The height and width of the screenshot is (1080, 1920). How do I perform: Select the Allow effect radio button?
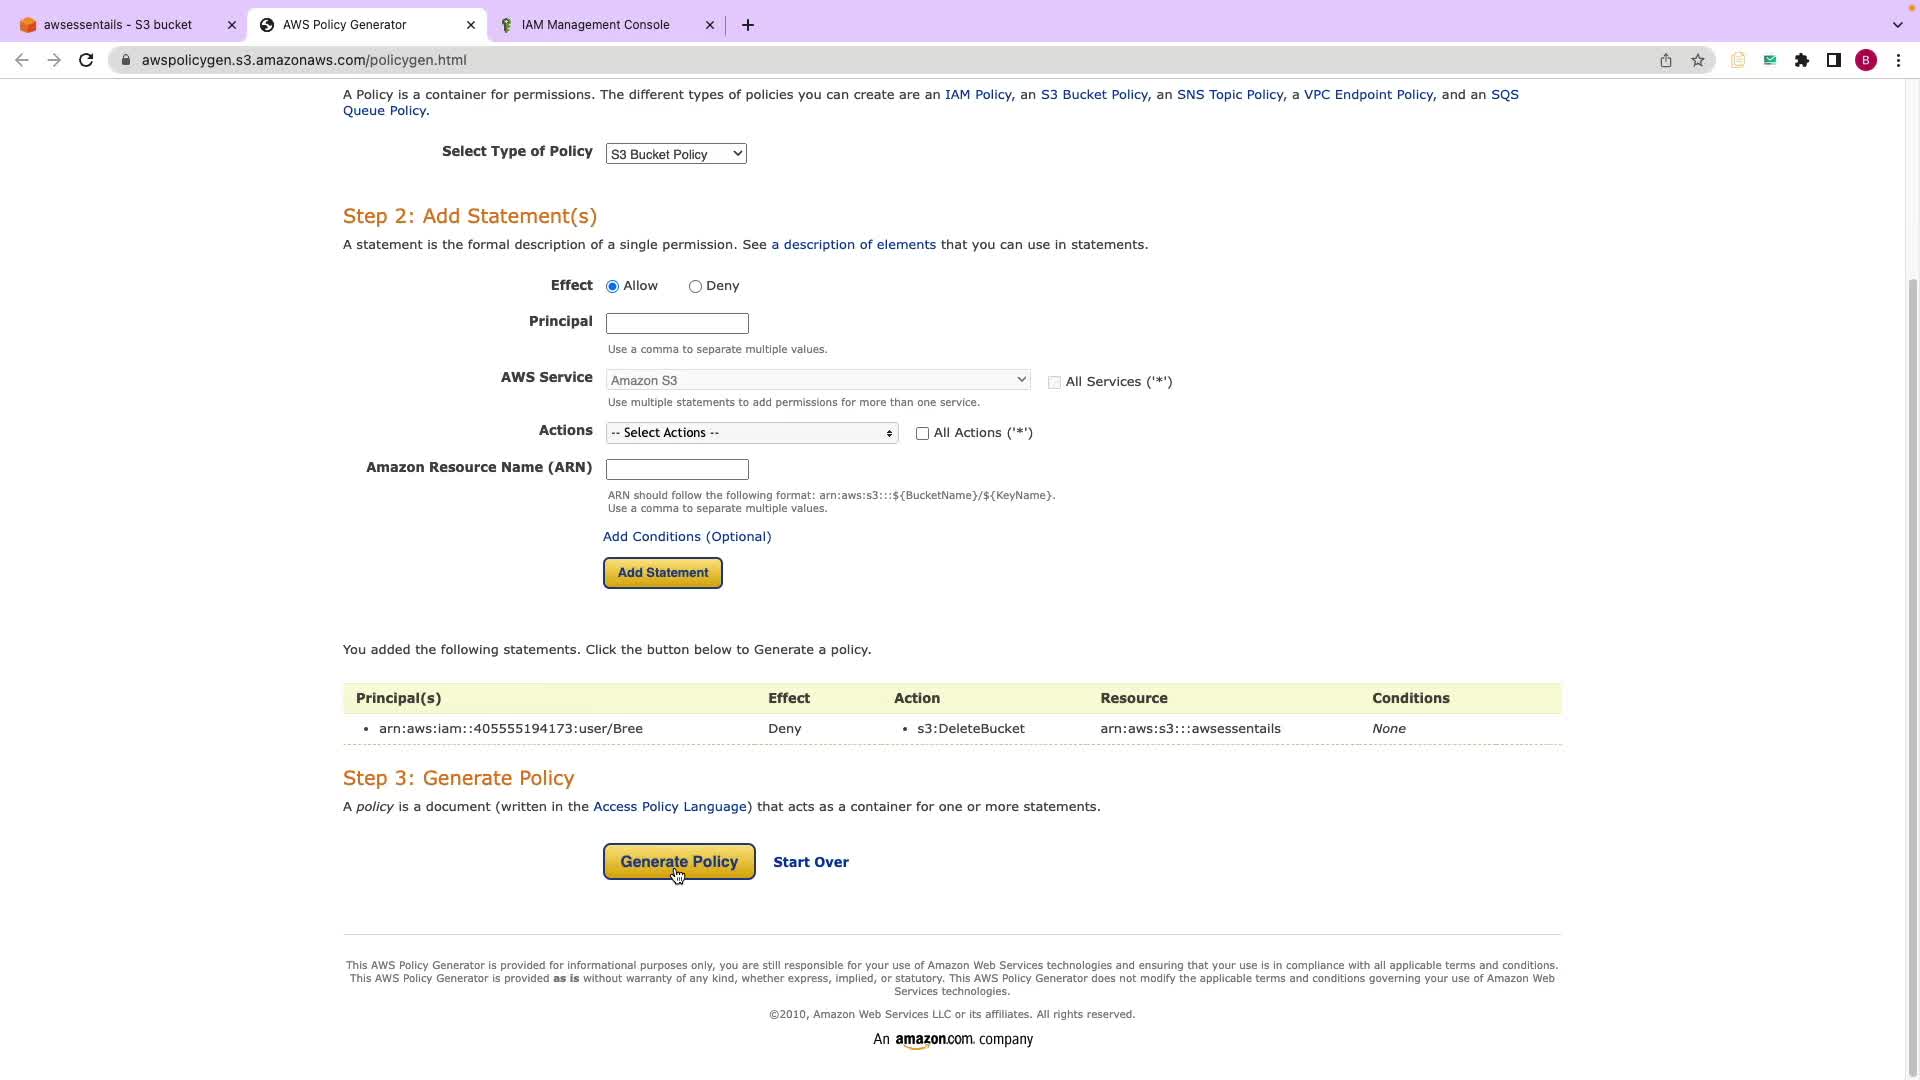pyautogui.click(x=613, y=287)
